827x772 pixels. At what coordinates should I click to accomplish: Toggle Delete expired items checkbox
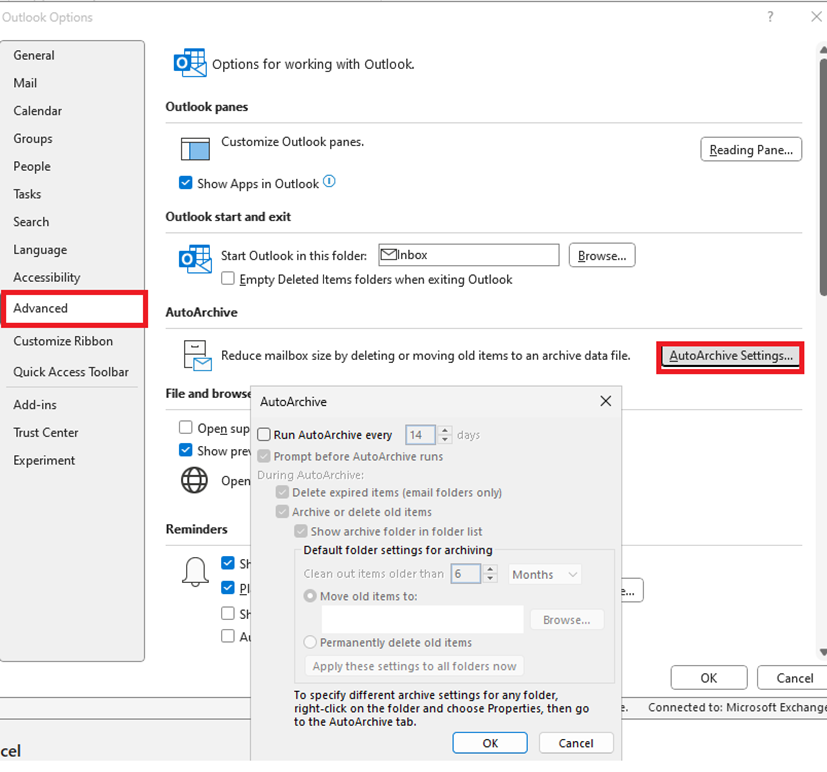[283, 492]
